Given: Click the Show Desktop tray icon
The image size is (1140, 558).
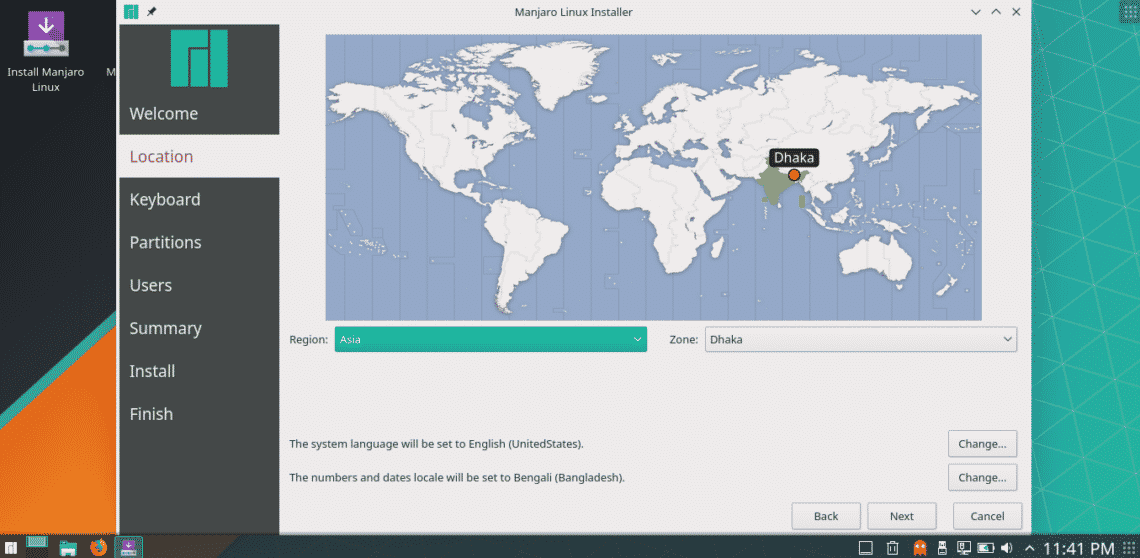Looking at the screenshot, I should pos(865,548).
